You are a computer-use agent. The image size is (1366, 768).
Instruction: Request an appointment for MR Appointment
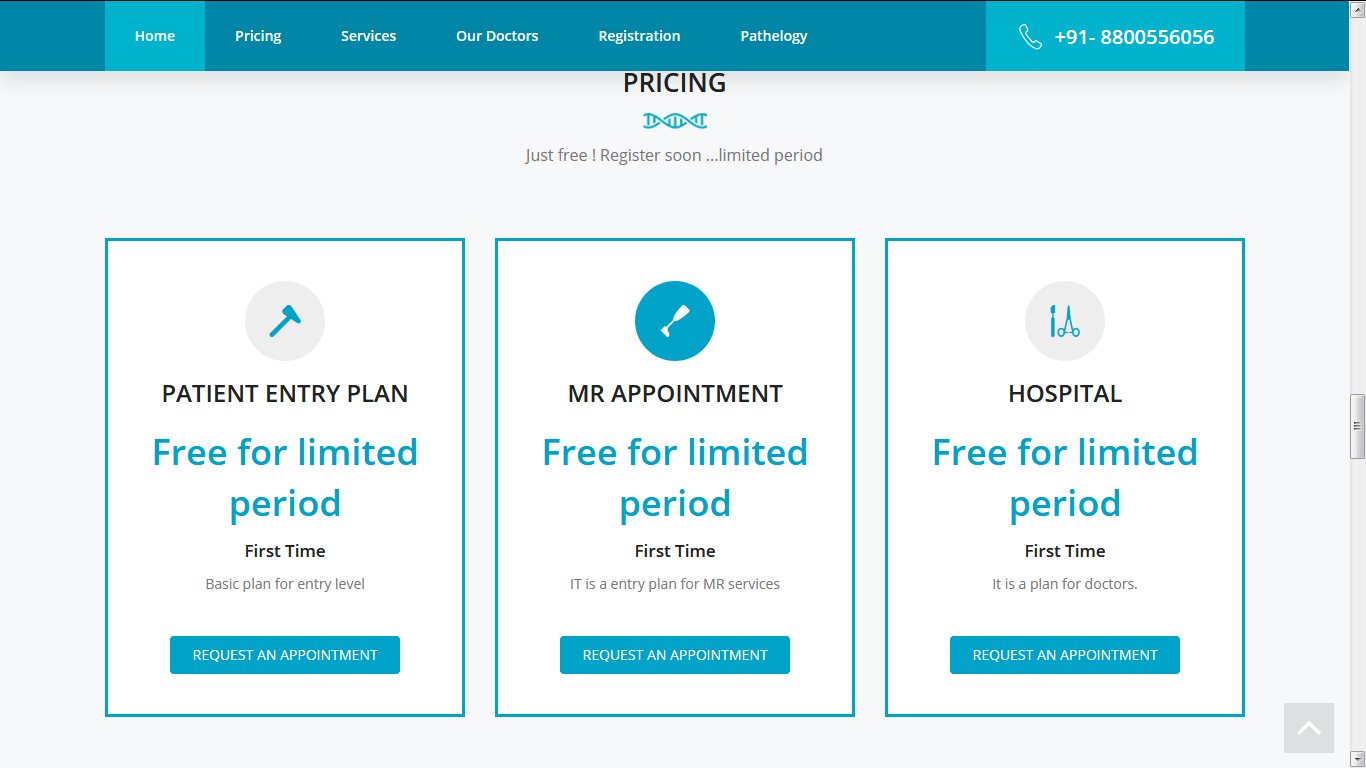(675, 655)
